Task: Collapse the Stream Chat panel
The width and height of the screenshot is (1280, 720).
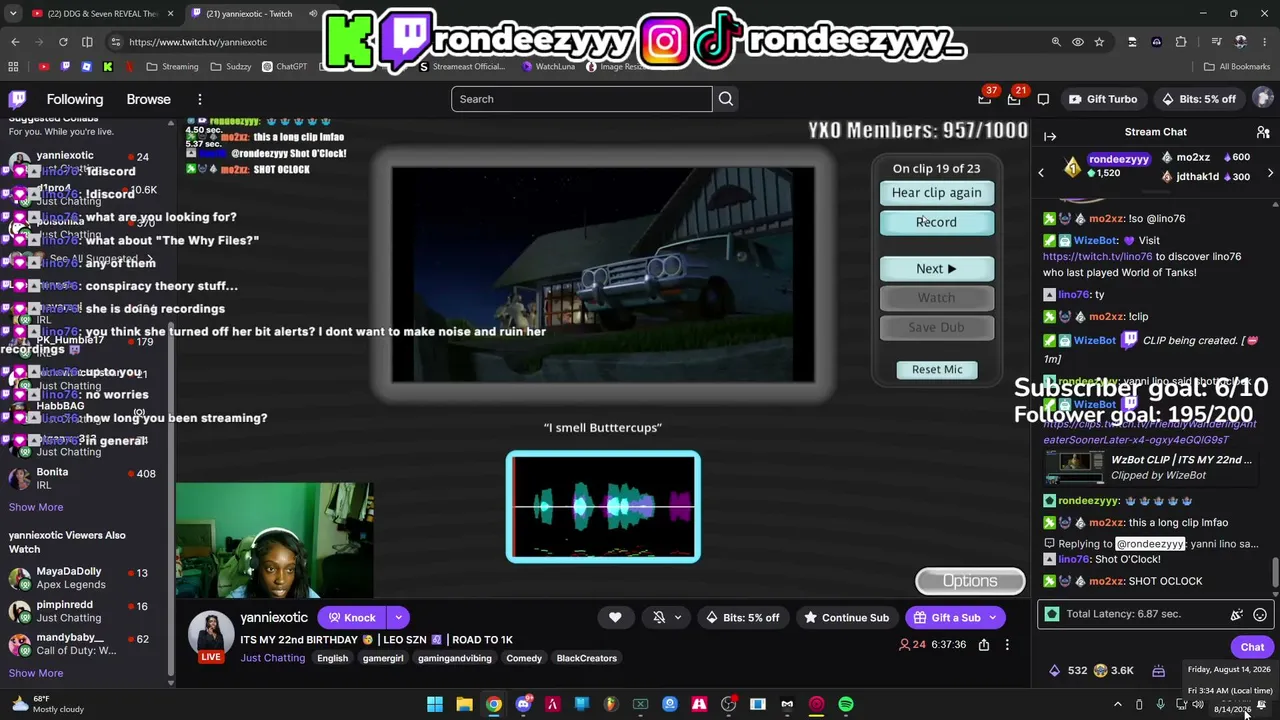Action: 1050,136
